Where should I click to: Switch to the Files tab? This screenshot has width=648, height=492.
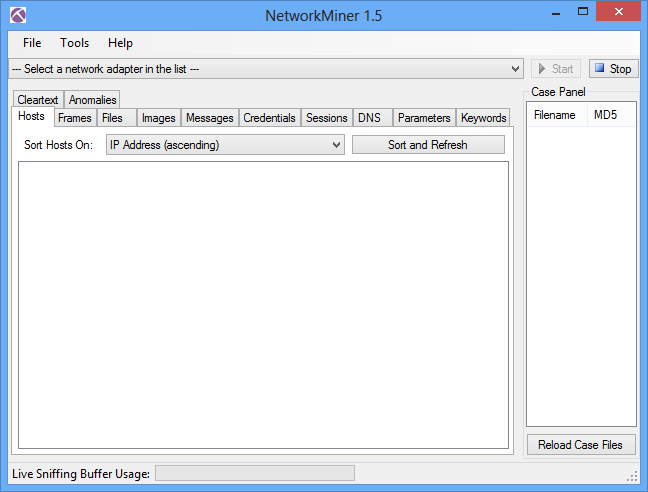[x=112, y=118]
